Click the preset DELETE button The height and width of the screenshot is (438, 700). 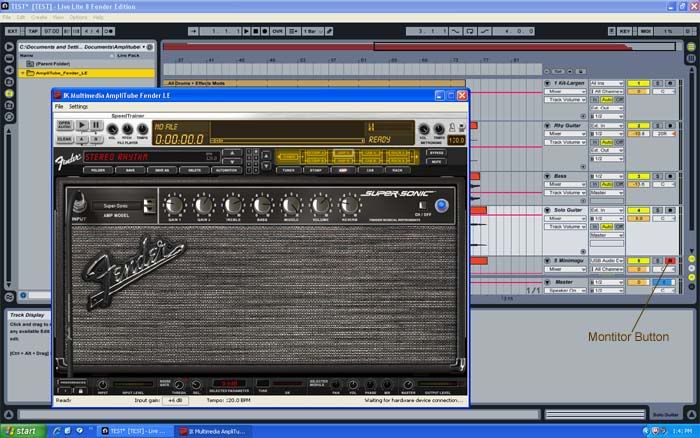(194, 170)
